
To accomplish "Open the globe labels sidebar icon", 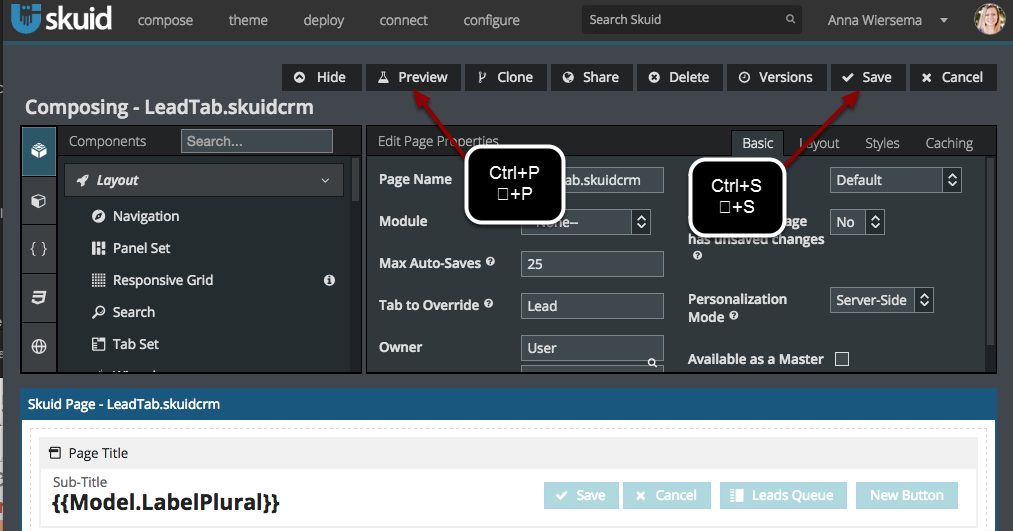I will point(39,346).
